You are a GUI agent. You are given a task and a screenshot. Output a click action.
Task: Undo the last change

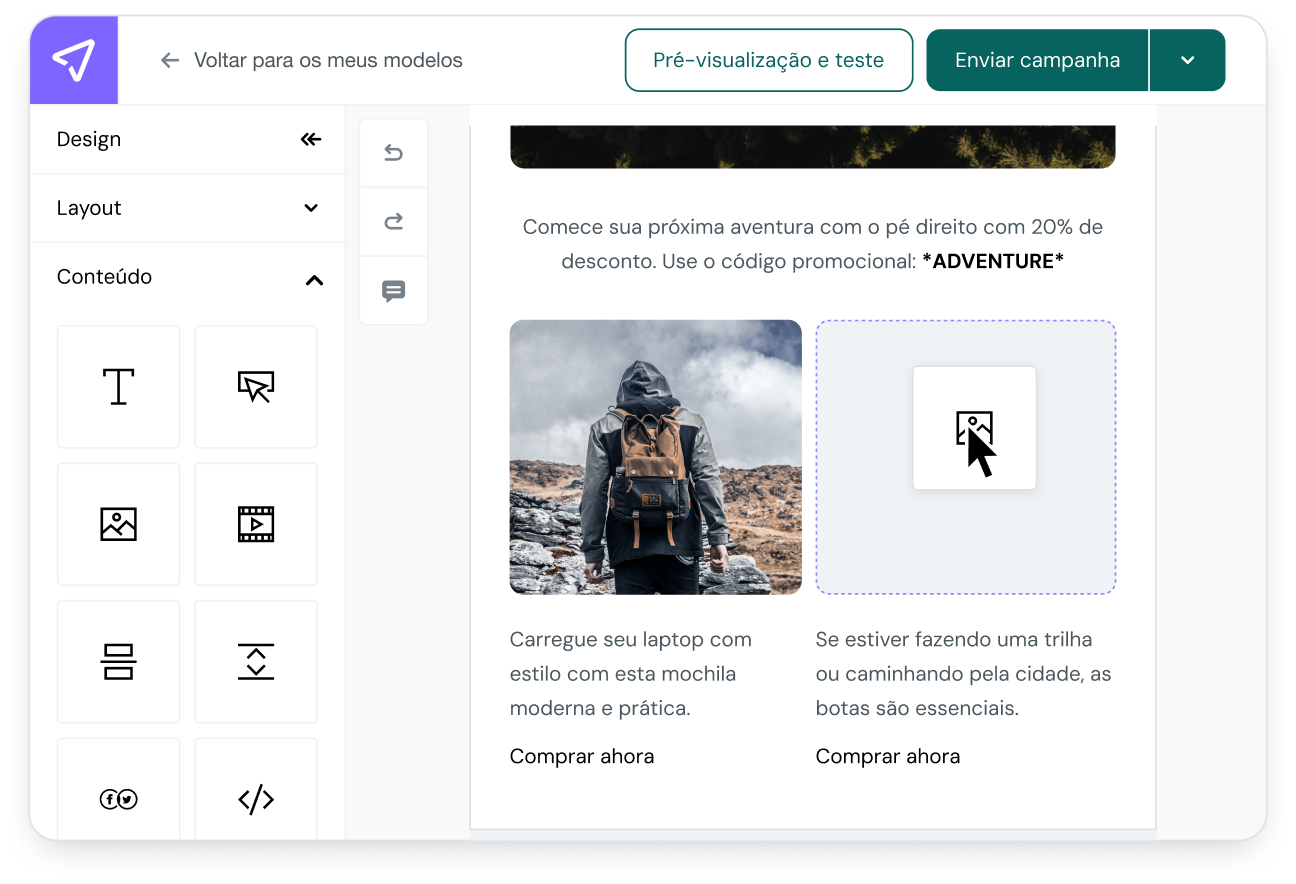coord(393,152)
